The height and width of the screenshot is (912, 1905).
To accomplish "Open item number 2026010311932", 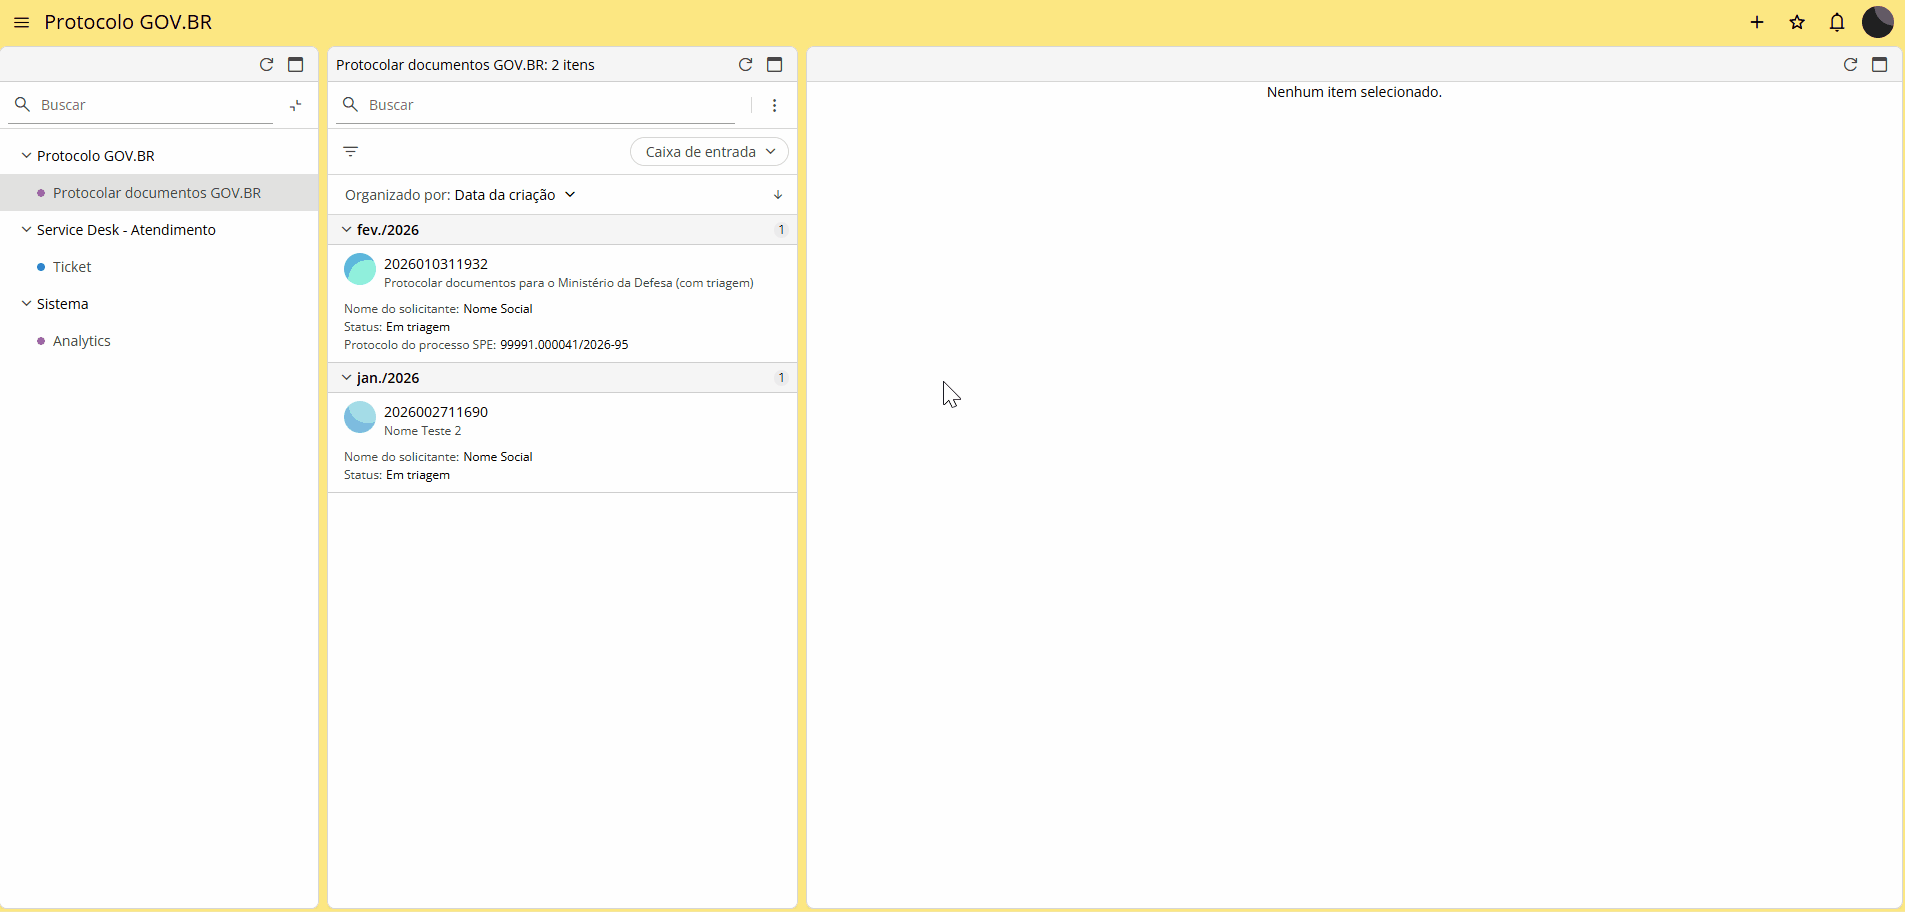I will coord(436,264).
